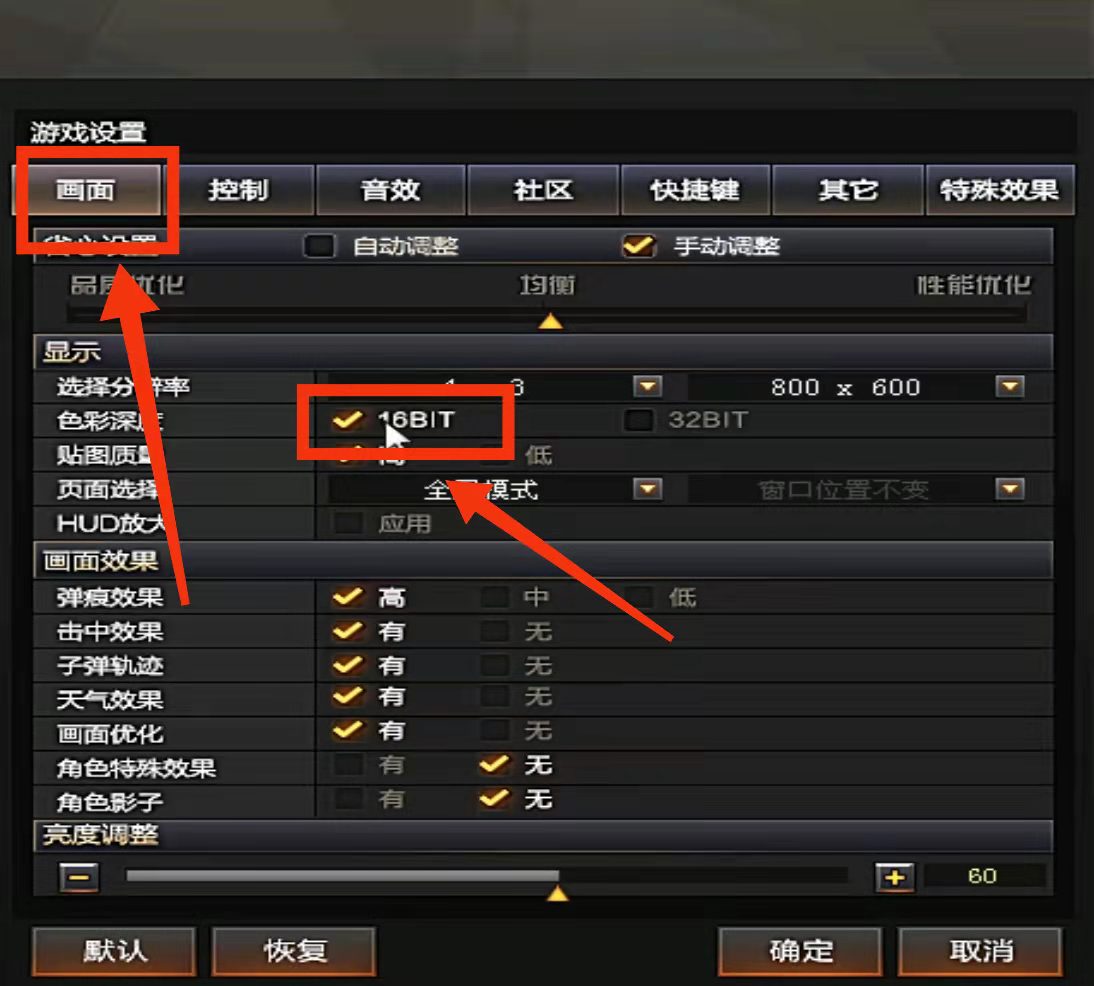Open the 特殊效果 tab
This screenshot has width=1094, height=986.
coord(999,189)
